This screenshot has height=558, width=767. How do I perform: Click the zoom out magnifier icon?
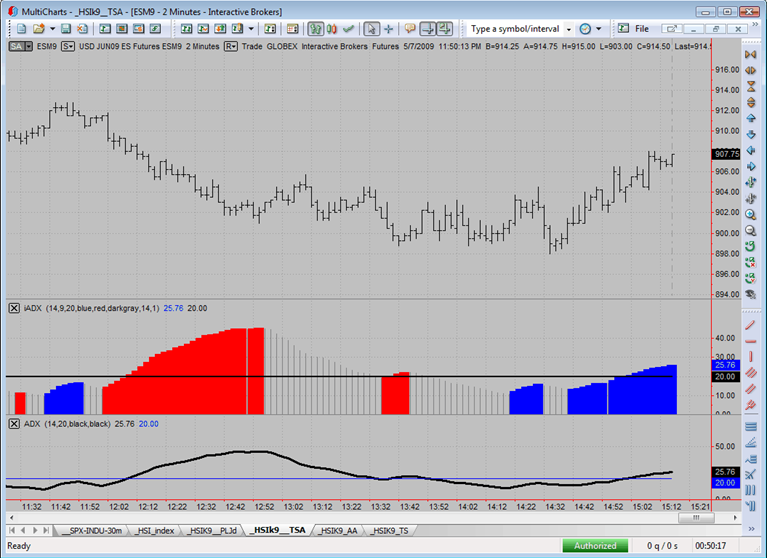(x=750, y=230)
